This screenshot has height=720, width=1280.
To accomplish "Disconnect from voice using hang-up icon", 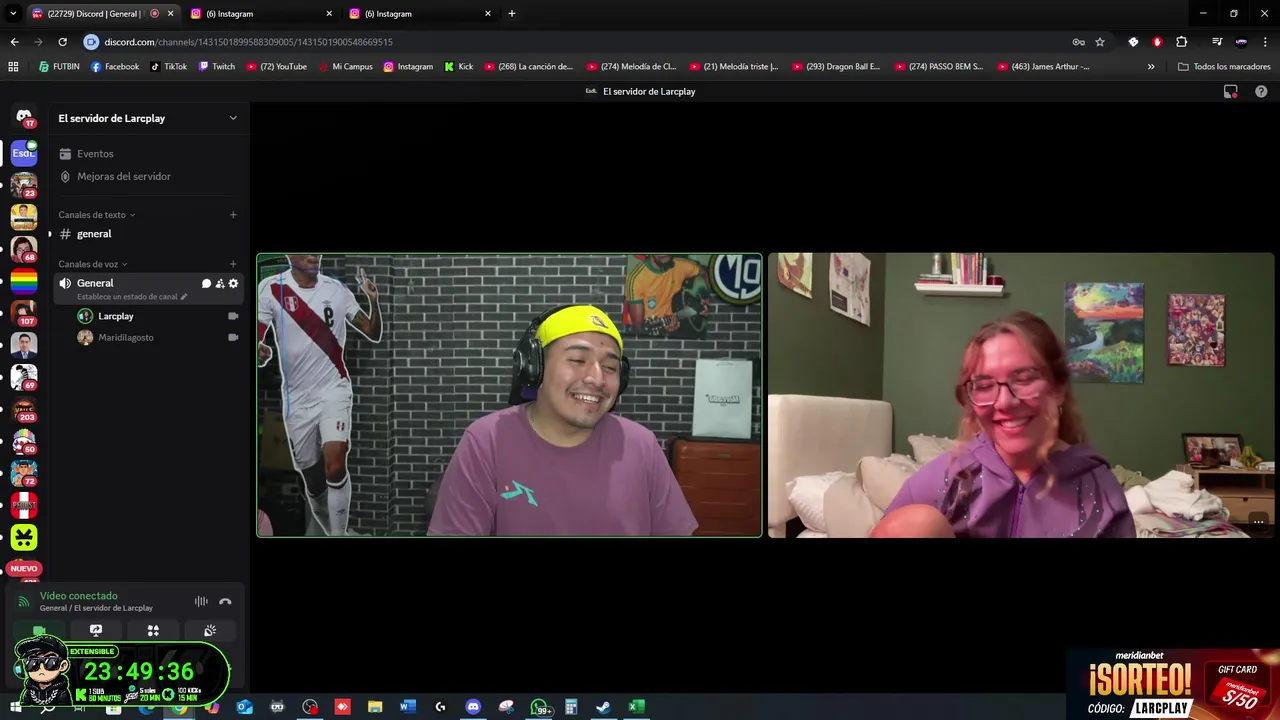I will click(x=225, y=602).
